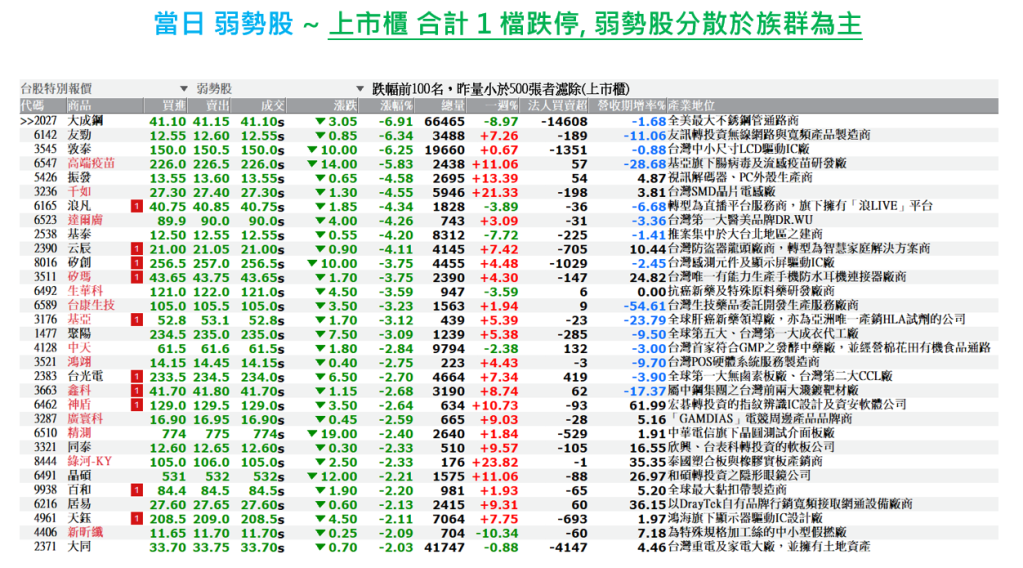
Task: Open stock 高端疫苗 from the list
Action: click(91, 163)
